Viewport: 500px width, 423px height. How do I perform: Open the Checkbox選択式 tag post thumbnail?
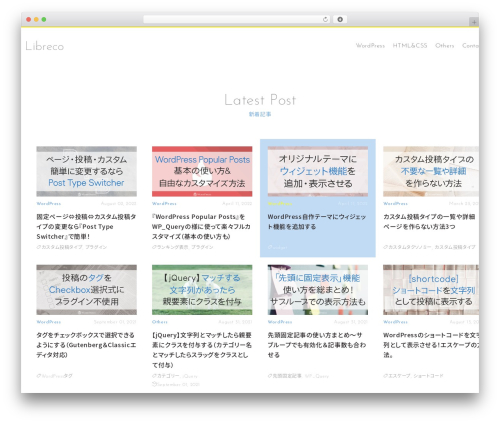[x=87, y=290]
